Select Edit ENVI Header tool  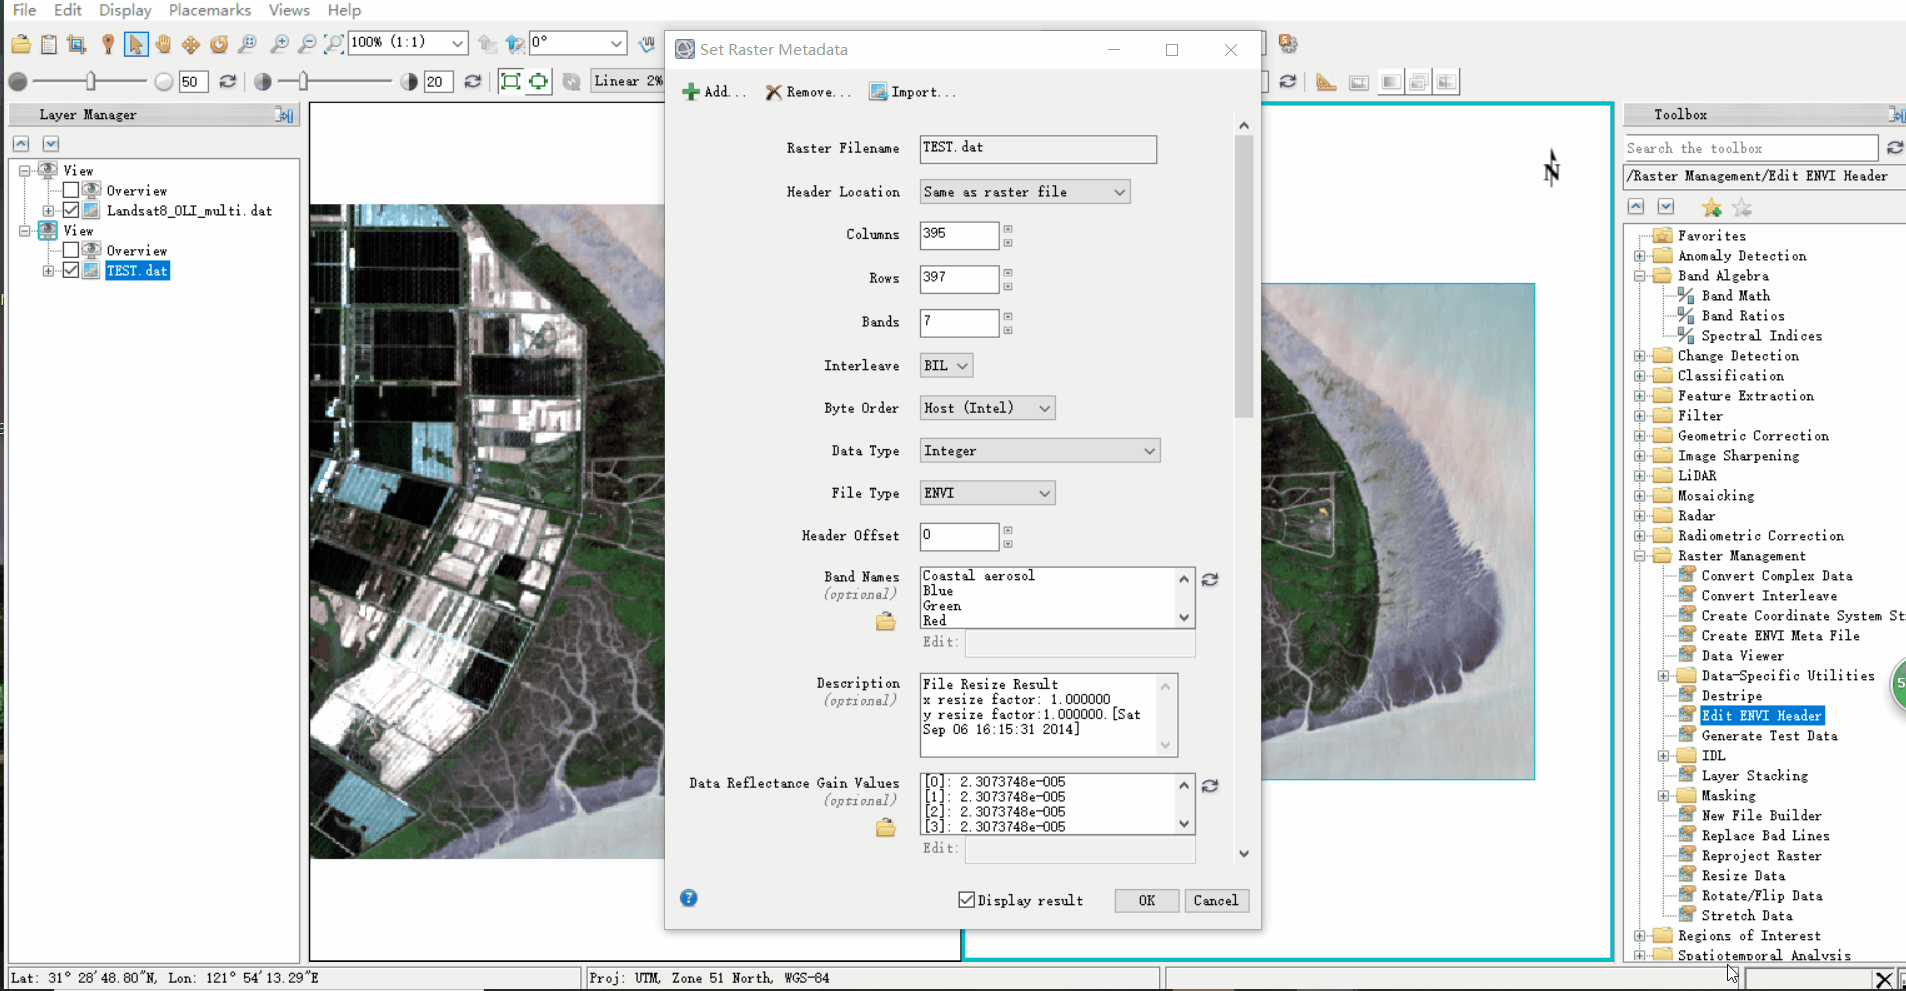pyautogui.click(x=1761, y=716)
